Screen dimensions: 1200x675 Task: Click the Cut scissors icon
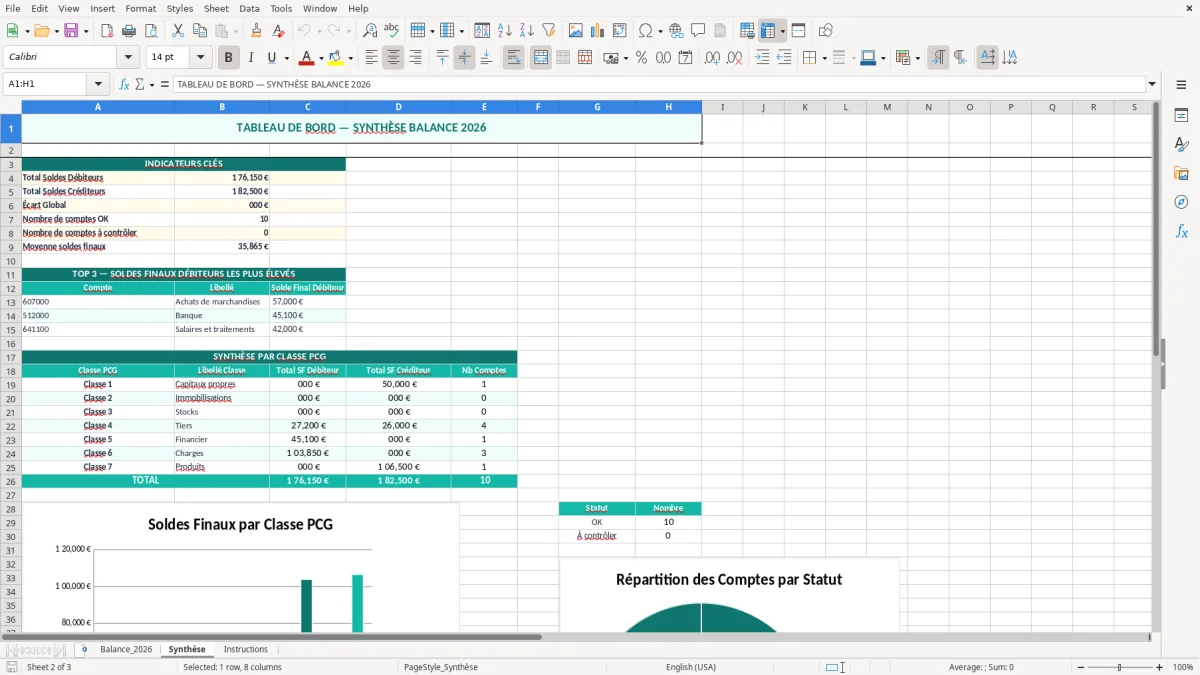(178, 31)
